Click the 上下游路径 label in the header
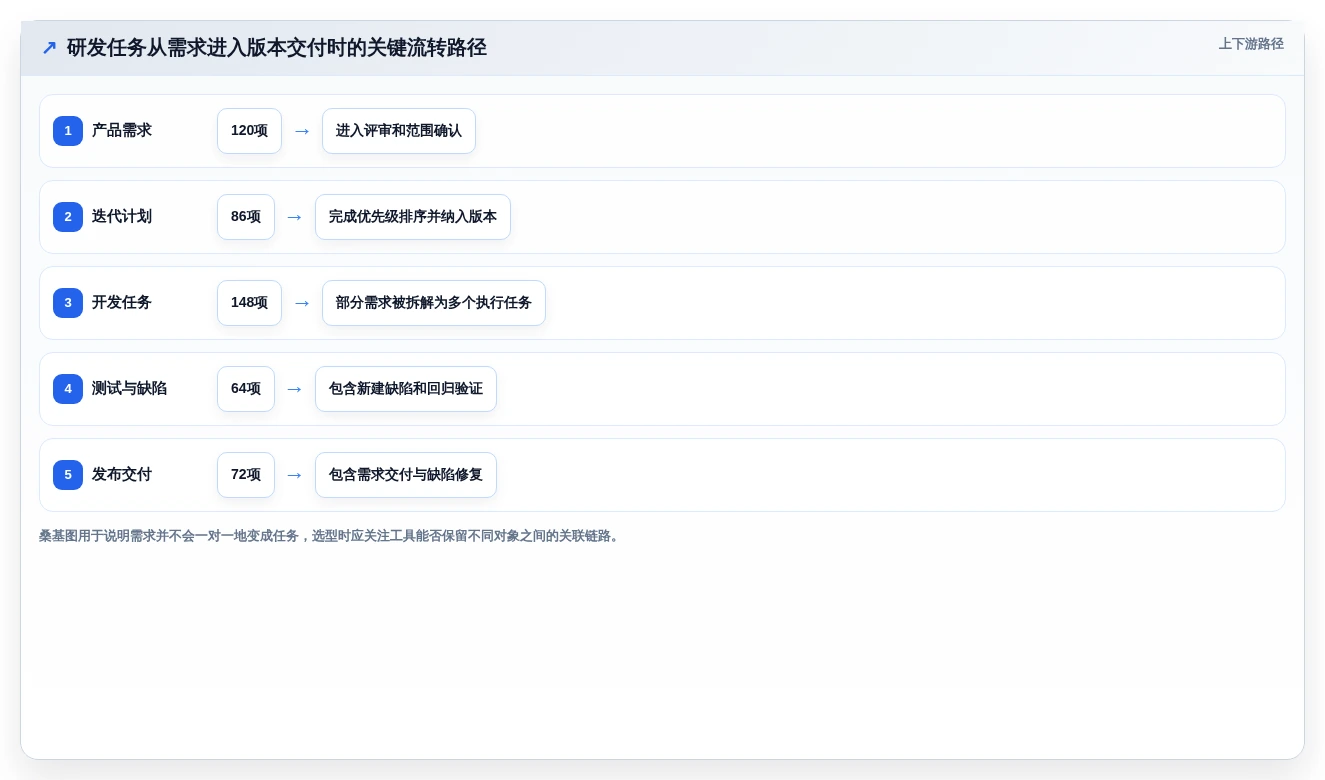The width and height of the screenshot is (1325, 780). pos(1251,44)
